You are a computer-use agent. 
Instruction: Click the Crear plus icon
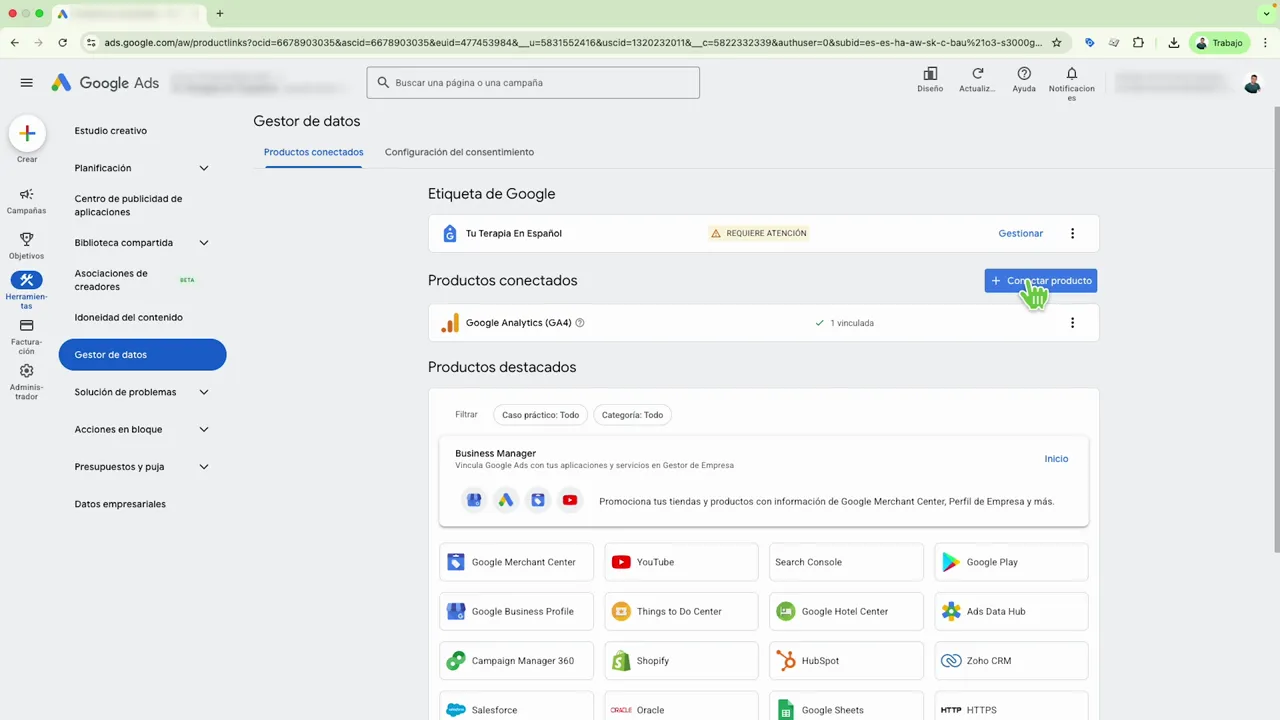pos(26,133)
